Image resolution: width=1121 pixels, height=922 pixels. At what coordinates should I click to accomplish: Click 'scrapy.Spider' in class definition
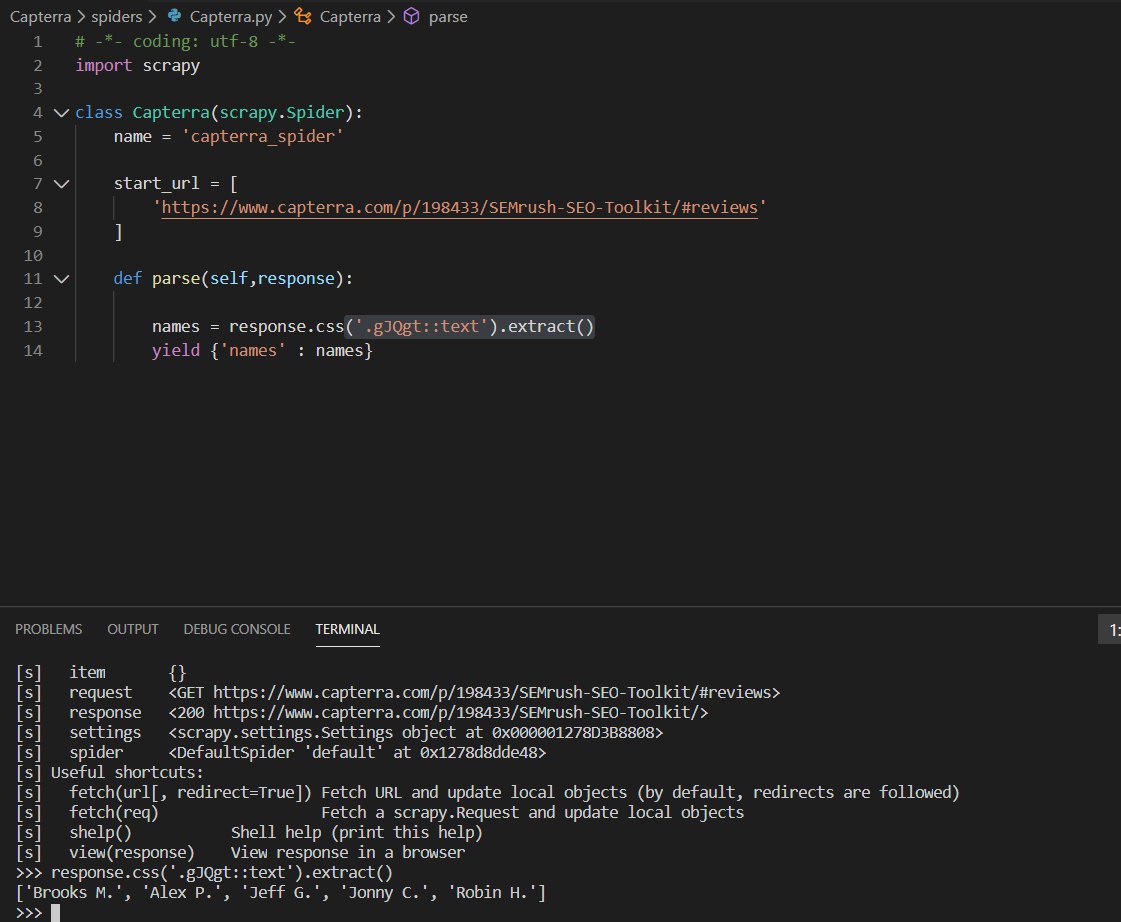tap(282, 112)
